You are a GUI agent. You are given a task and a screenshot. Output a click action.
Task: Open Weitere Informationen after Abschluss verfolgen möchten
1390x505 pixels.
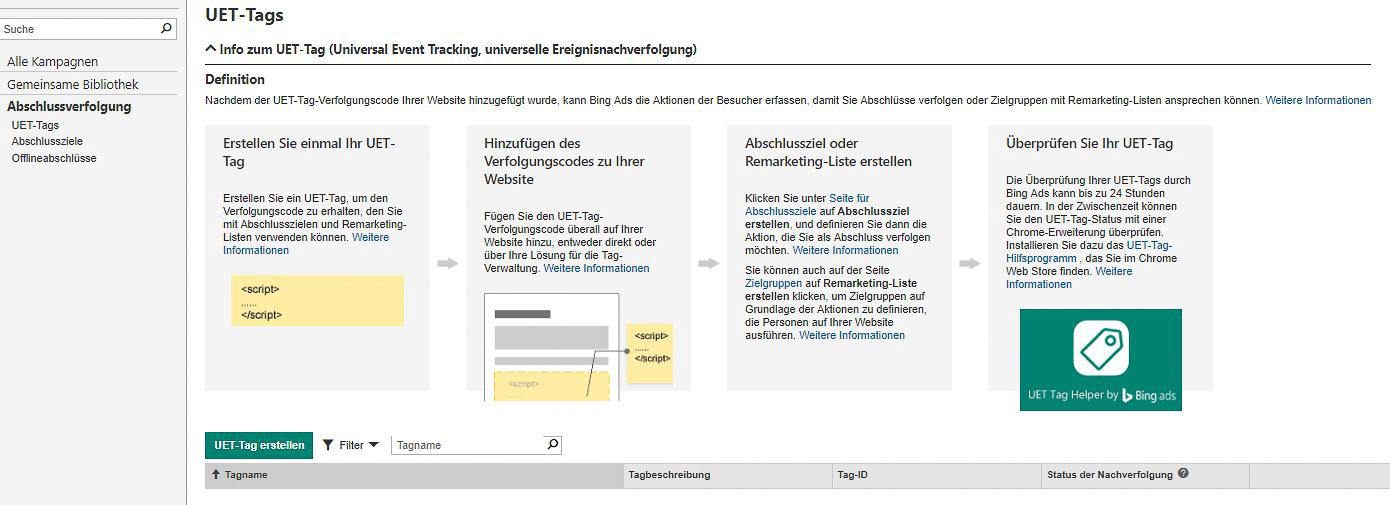pos(845,250)
